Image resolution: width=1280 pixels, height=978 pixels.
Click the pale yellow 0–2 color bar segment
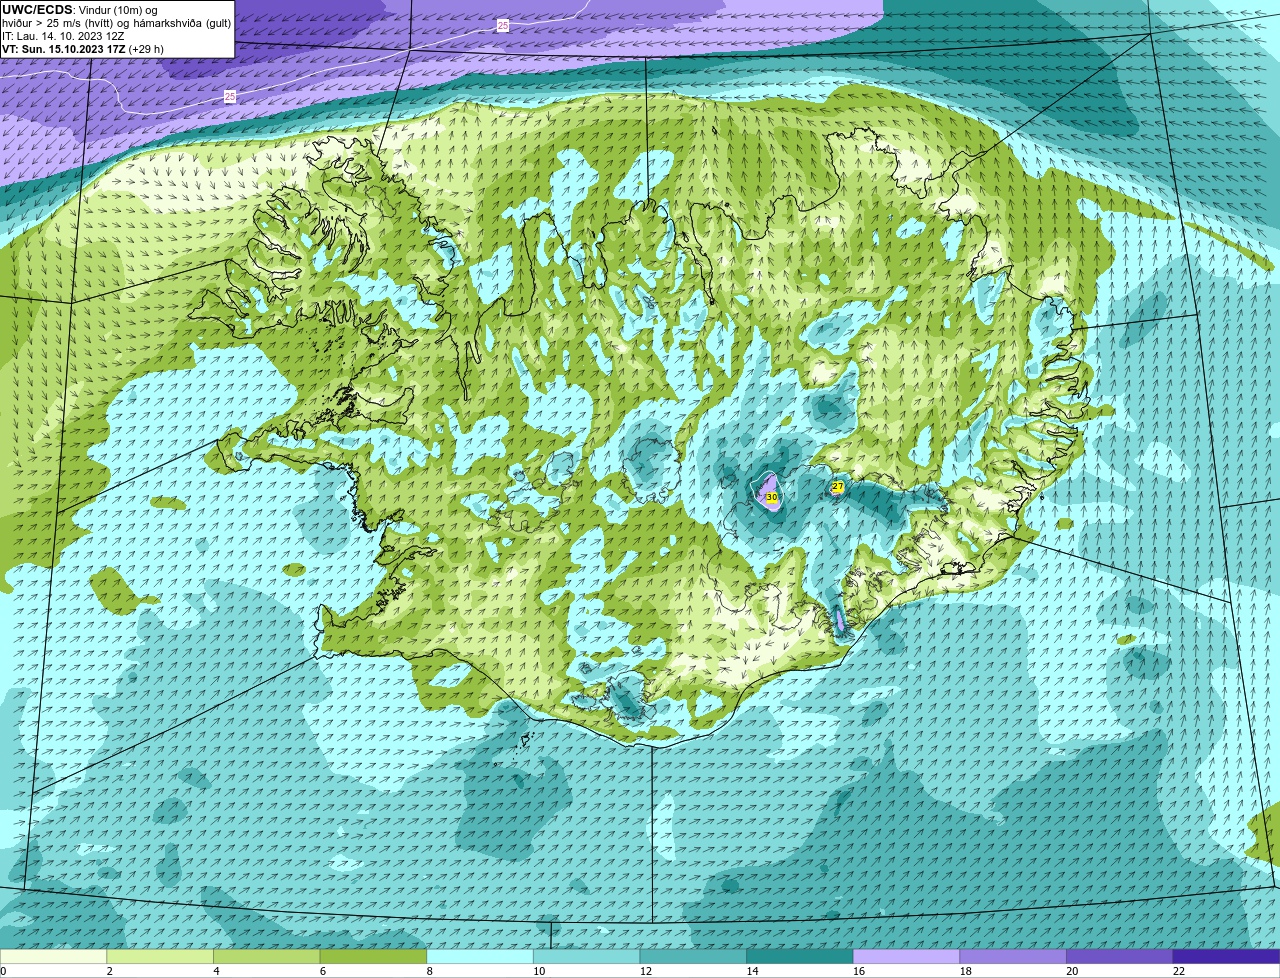click(x=53, y=957)
